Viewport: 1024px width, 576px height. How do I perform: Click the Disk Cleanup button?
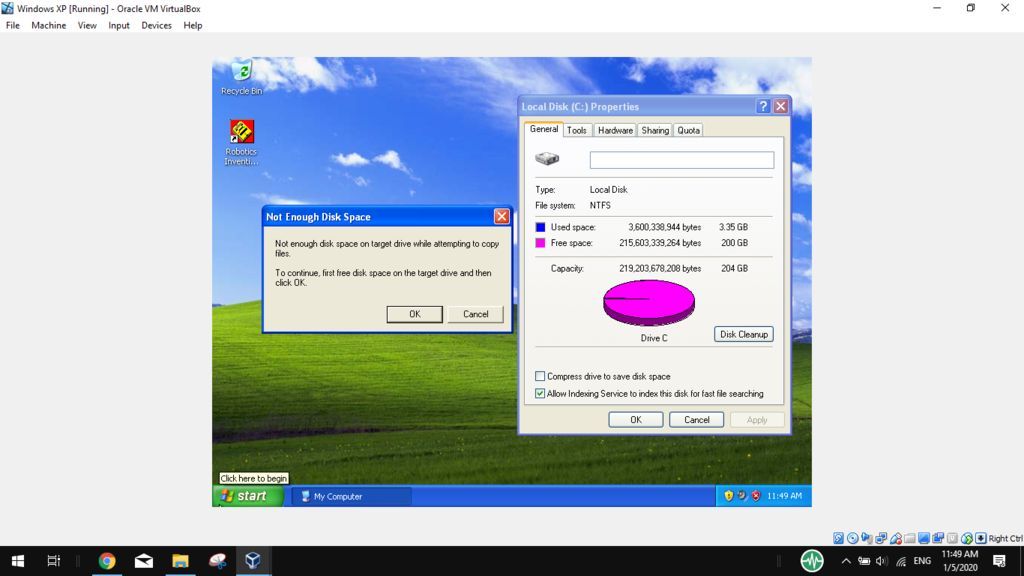(744, 334)
